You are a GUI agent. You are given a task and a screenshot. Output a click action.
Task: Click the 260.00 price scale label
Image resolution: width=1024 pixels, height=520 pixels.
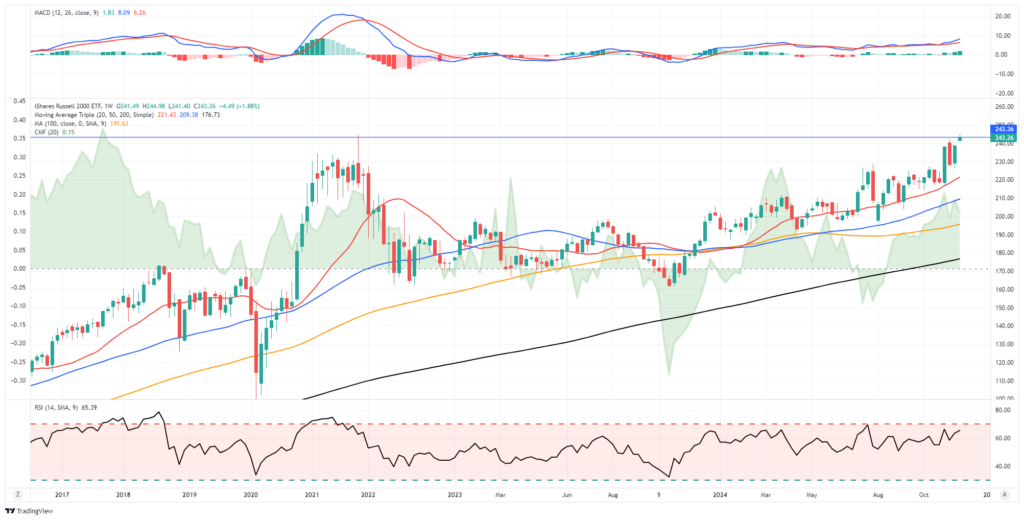(x=1003, y=106)
